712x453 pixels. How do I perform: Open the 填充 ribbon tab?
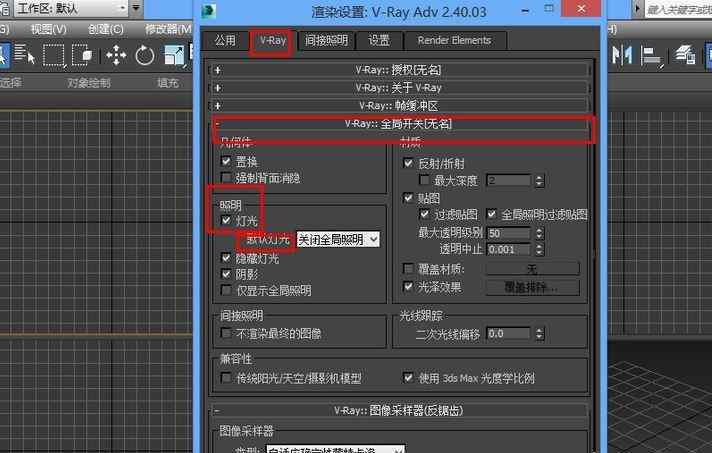tap(168, 83)
